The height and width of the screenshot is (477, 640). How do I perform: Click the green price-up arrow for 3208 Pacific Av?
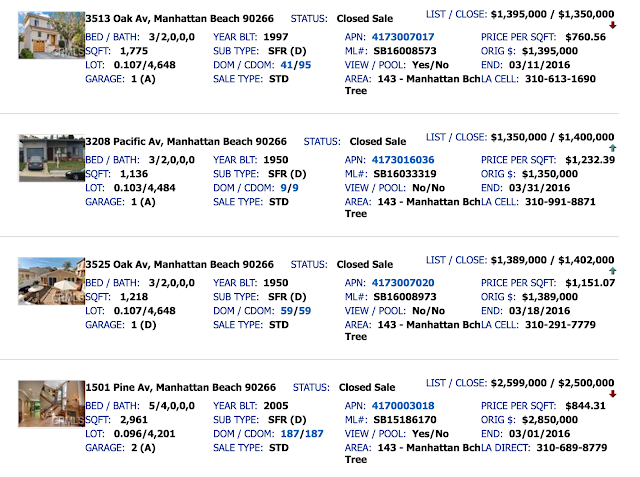coord(612,148)
